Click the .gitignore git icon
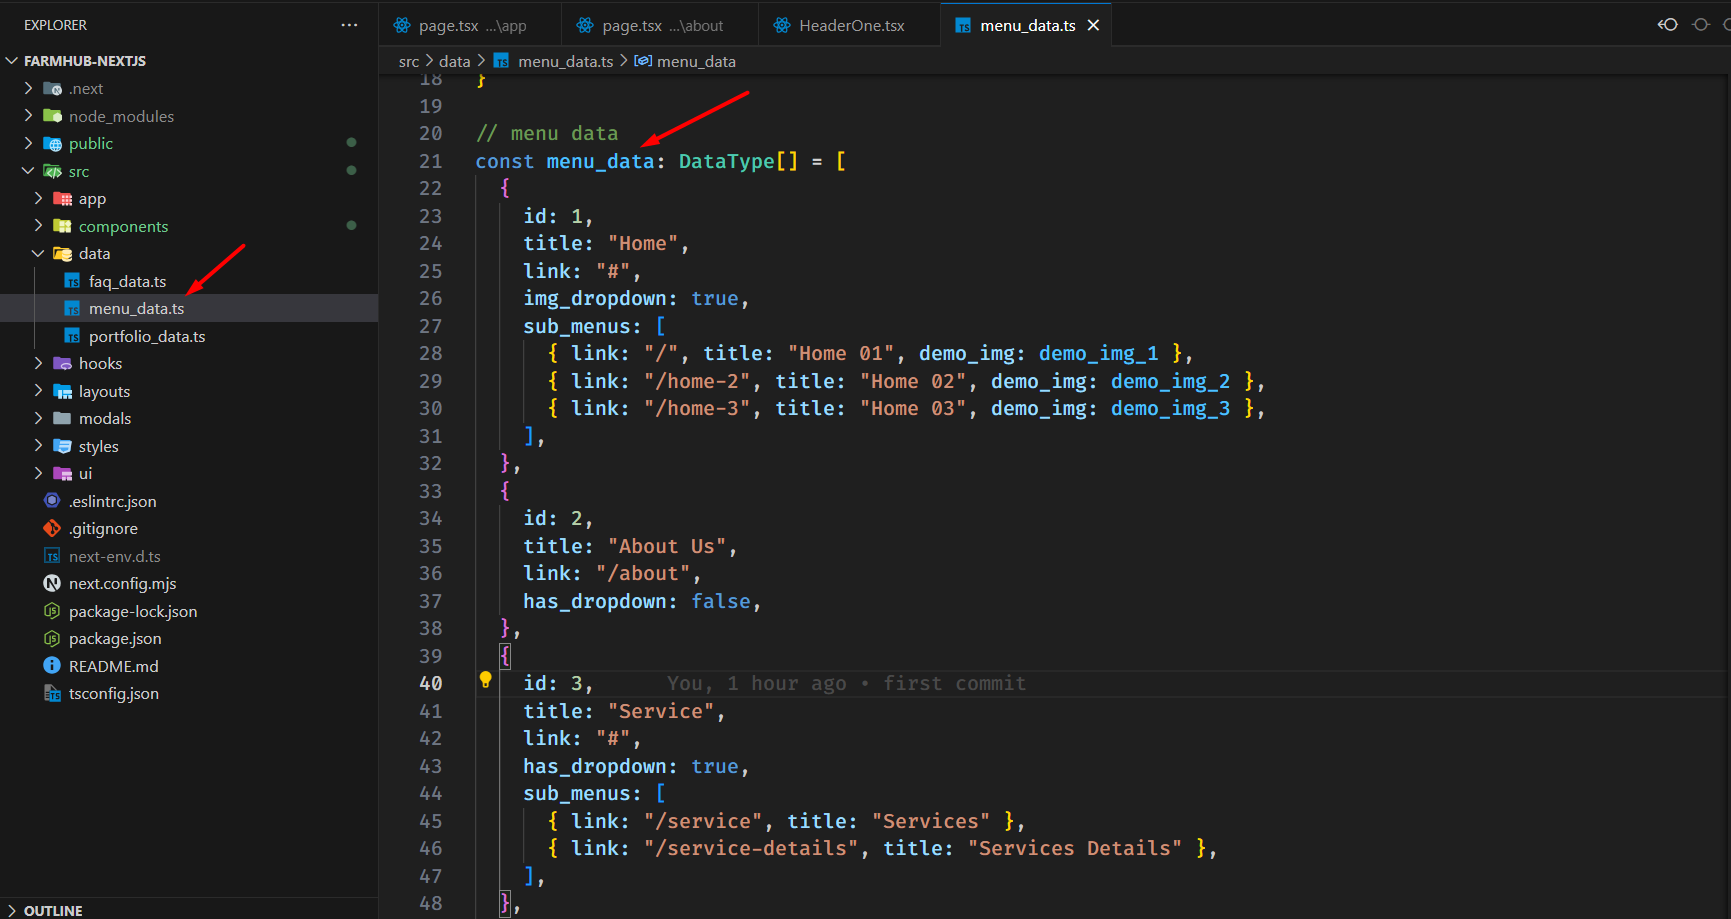The image size is (1731, 919). tap(52, 528)
